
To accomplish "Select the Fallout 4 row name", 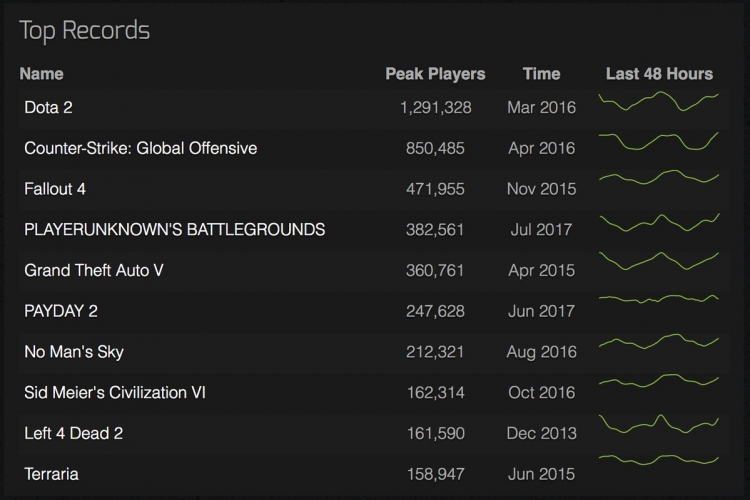I will coord(55,189).
